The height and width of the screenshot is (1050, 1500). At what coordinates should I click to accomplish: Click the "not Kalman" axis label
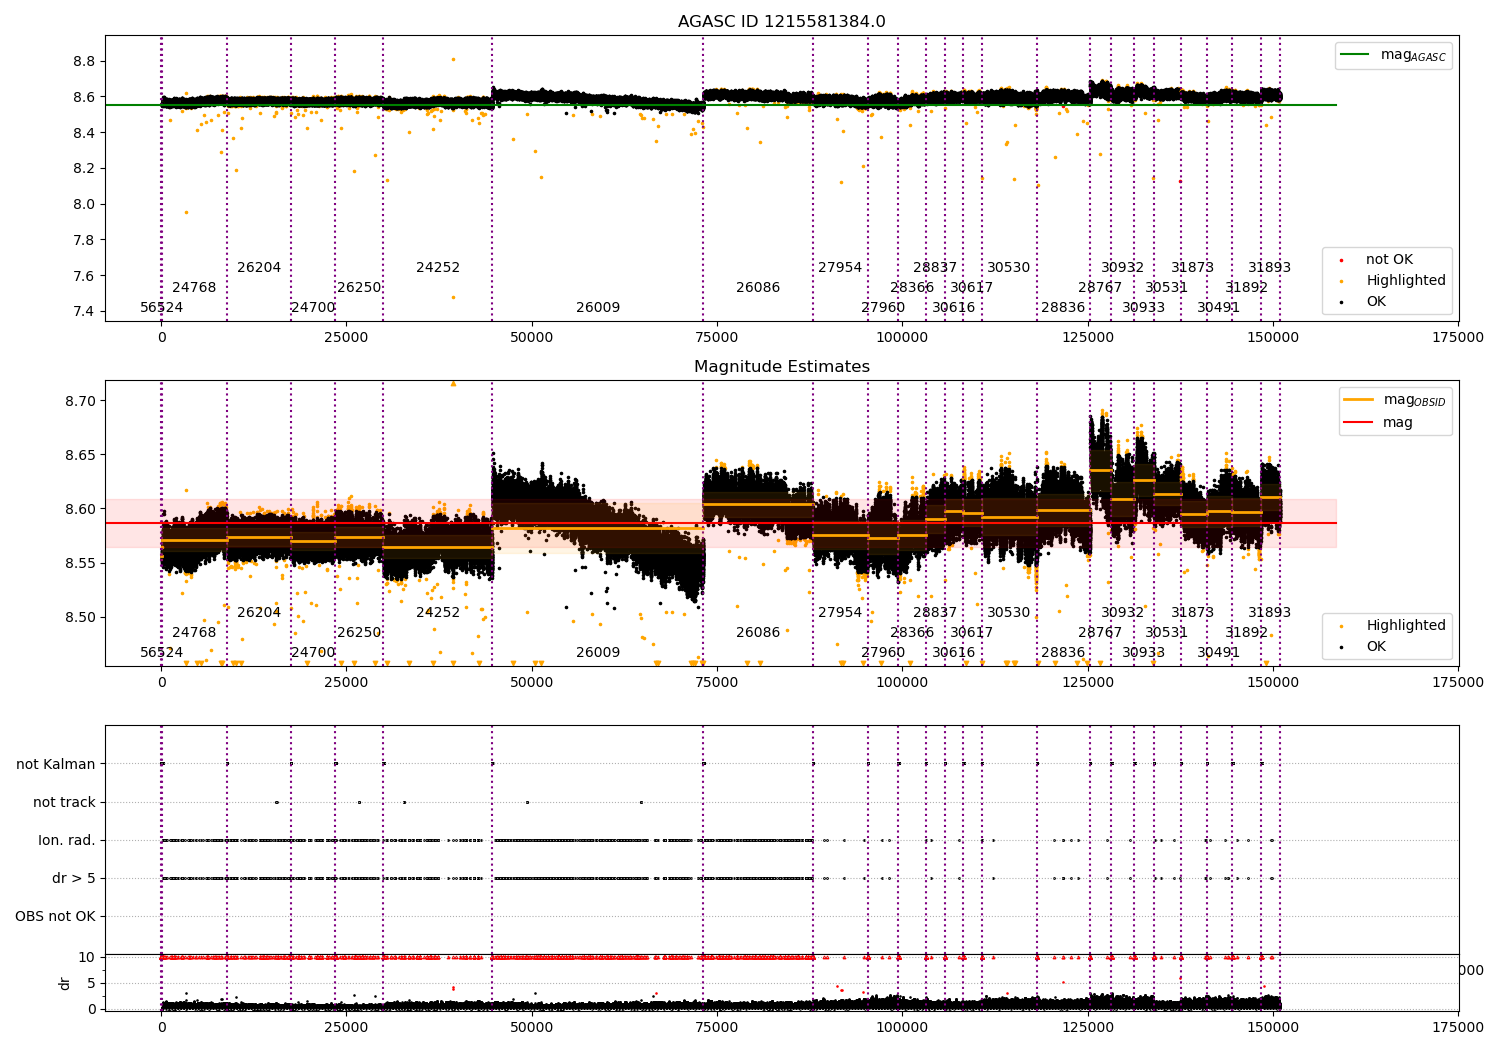tap(56, 764)
